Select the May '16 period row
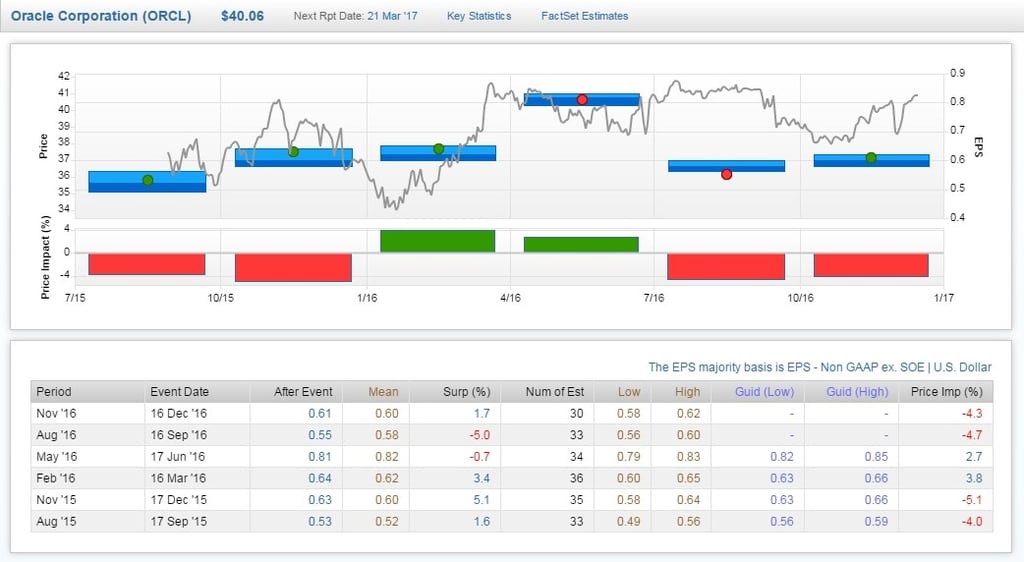The height and width of the screenshot is (562, 1024). tap(512, 456)
